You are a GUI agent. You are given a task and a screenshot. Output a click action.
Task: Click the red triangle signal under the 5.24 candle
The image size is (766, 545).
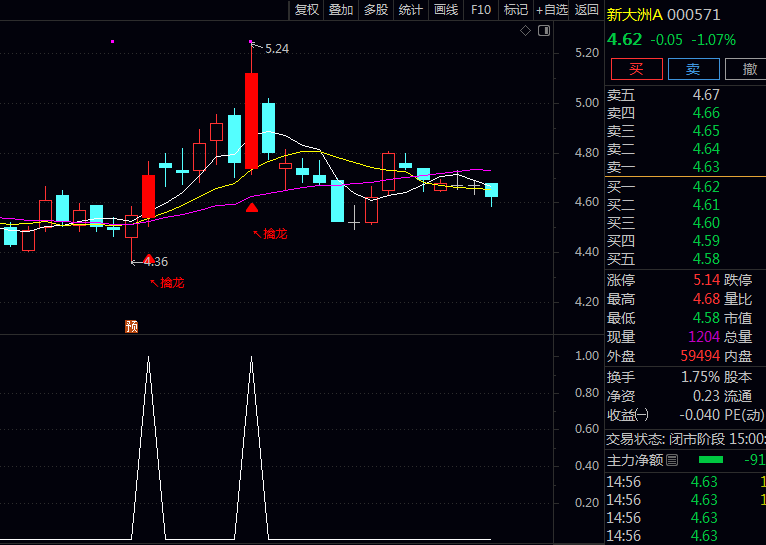(x=252, y=207)
